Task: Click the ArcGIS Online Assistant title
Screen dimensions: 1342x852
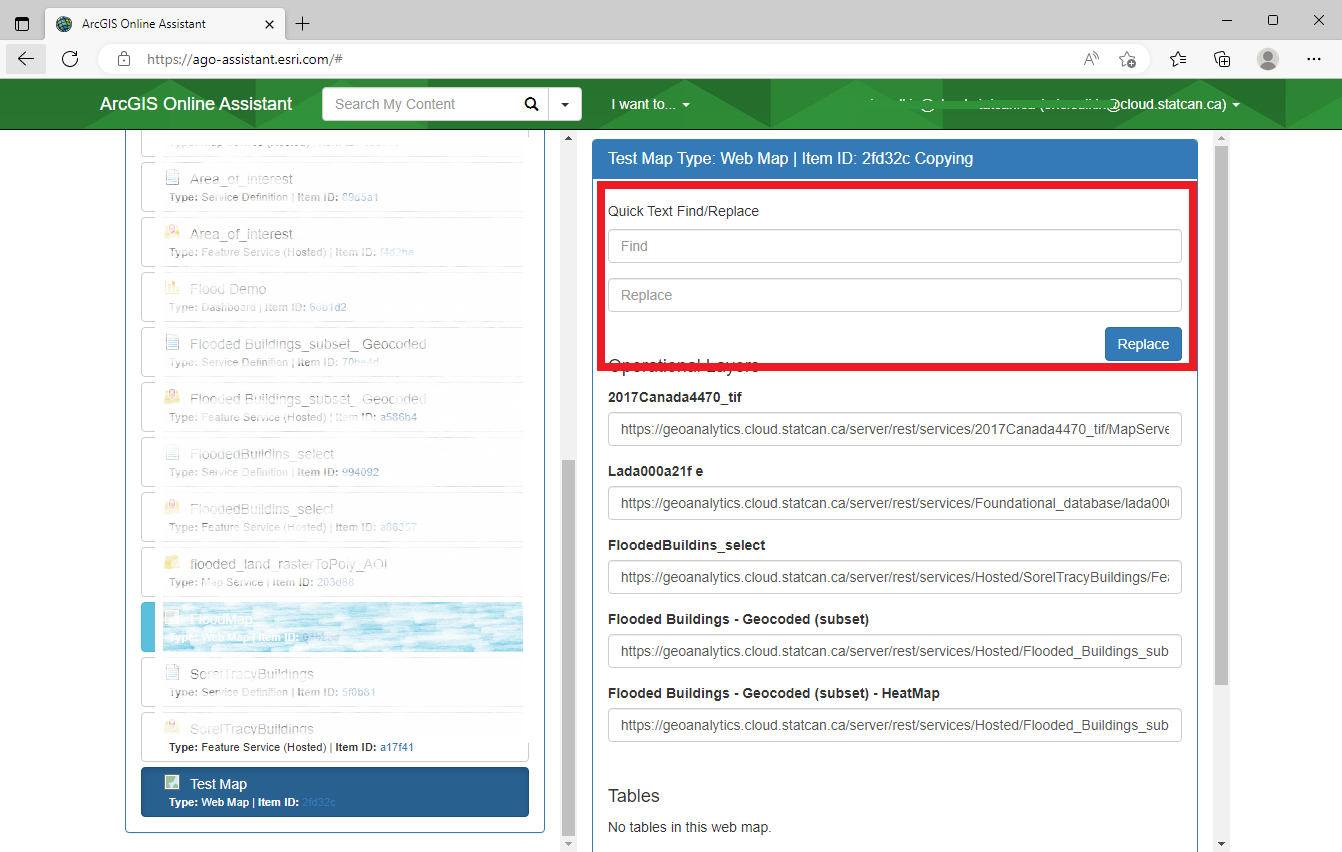Action: point(196,104)
